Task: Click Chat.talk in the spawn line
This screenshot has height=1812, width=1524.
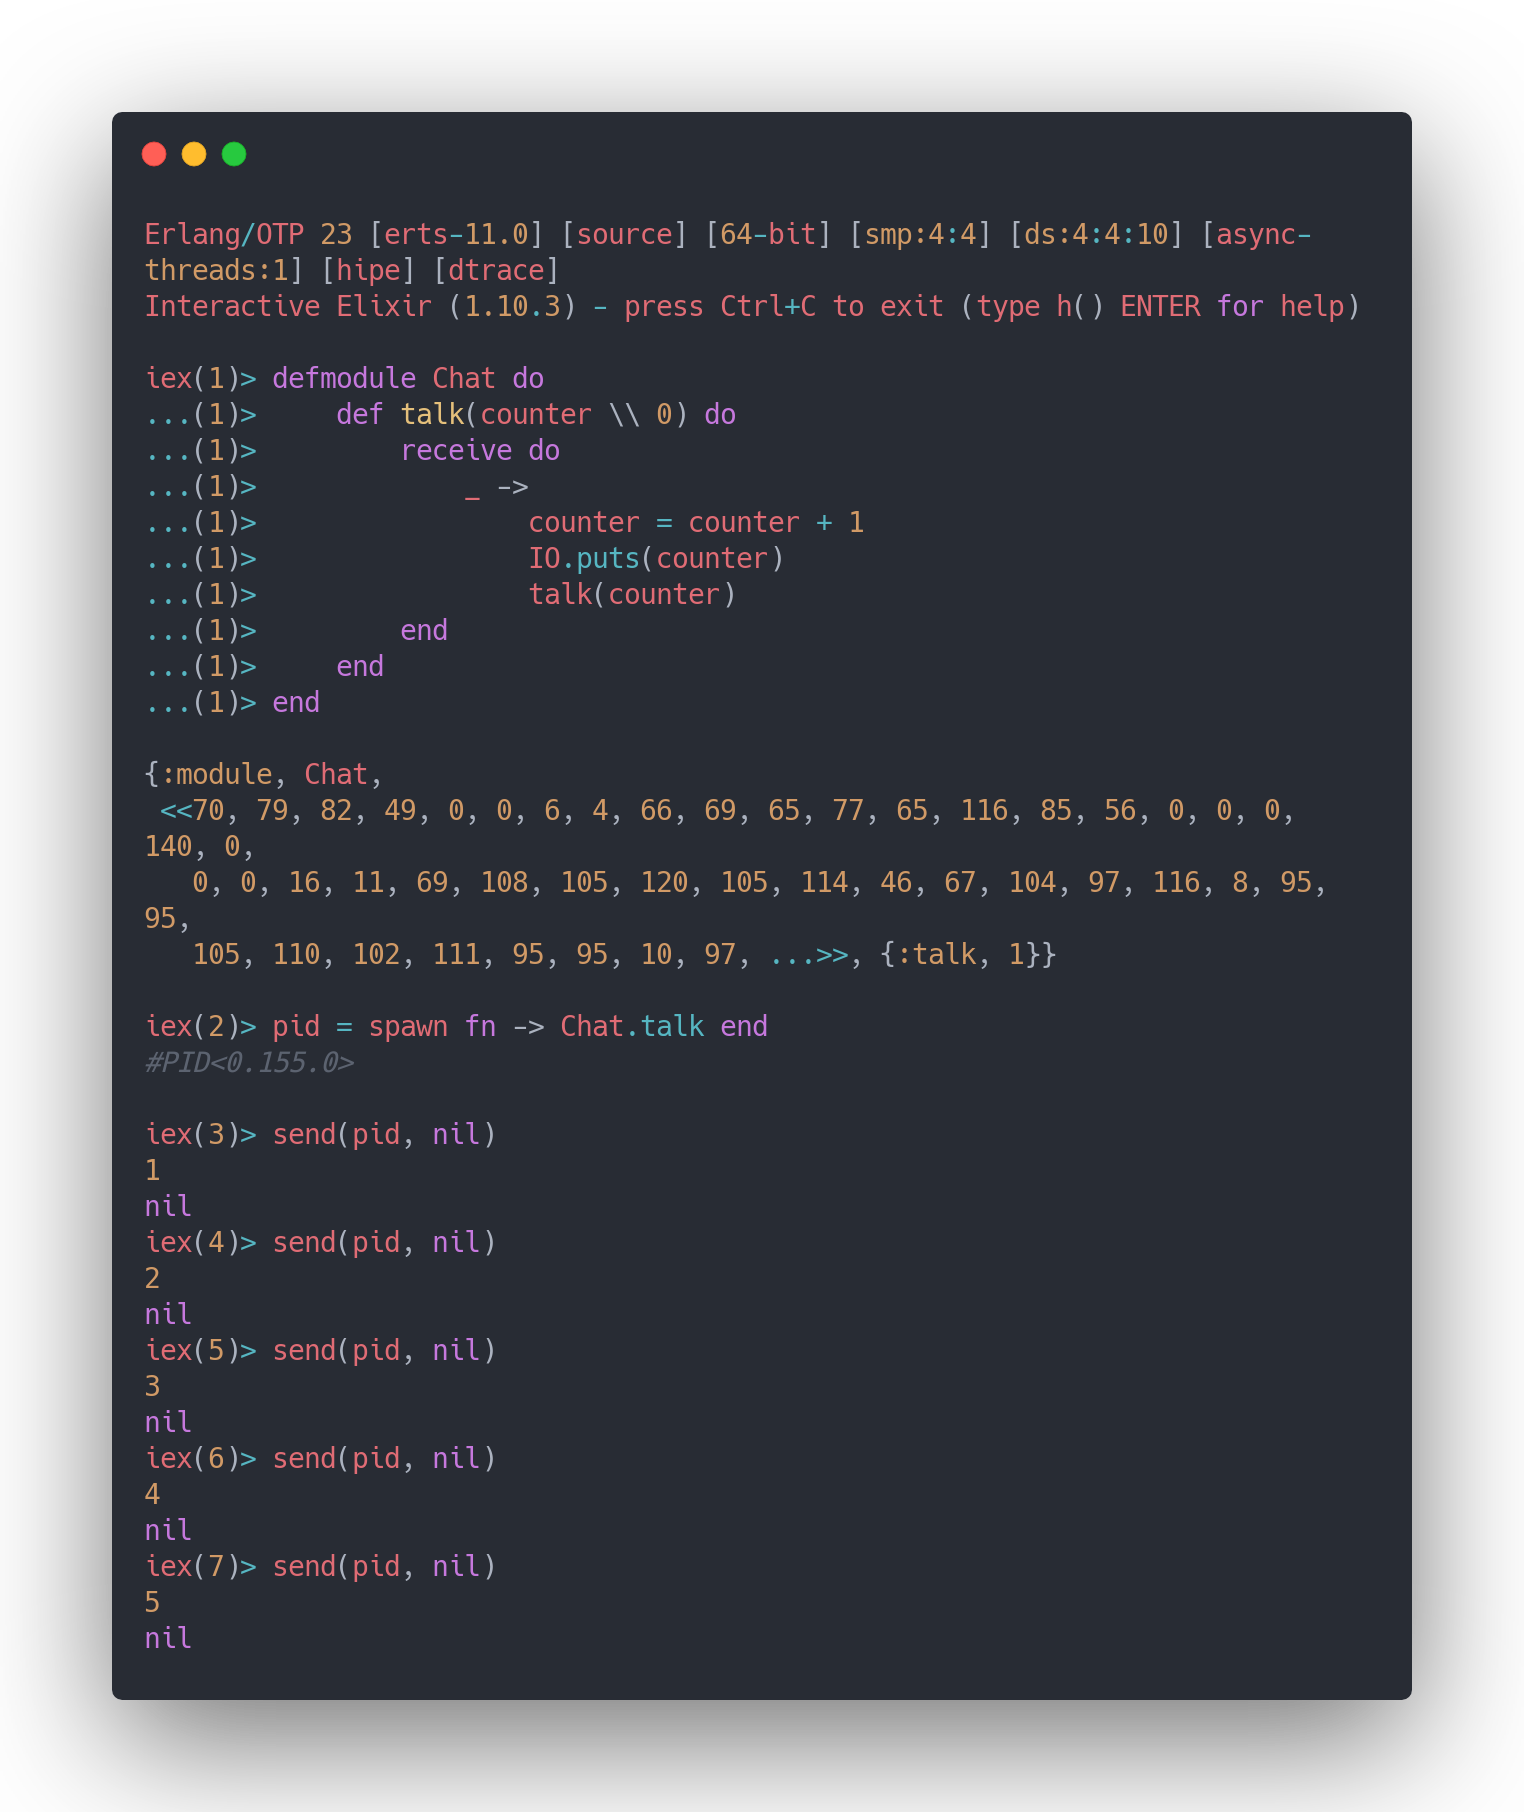Action: click(631, 1027)
